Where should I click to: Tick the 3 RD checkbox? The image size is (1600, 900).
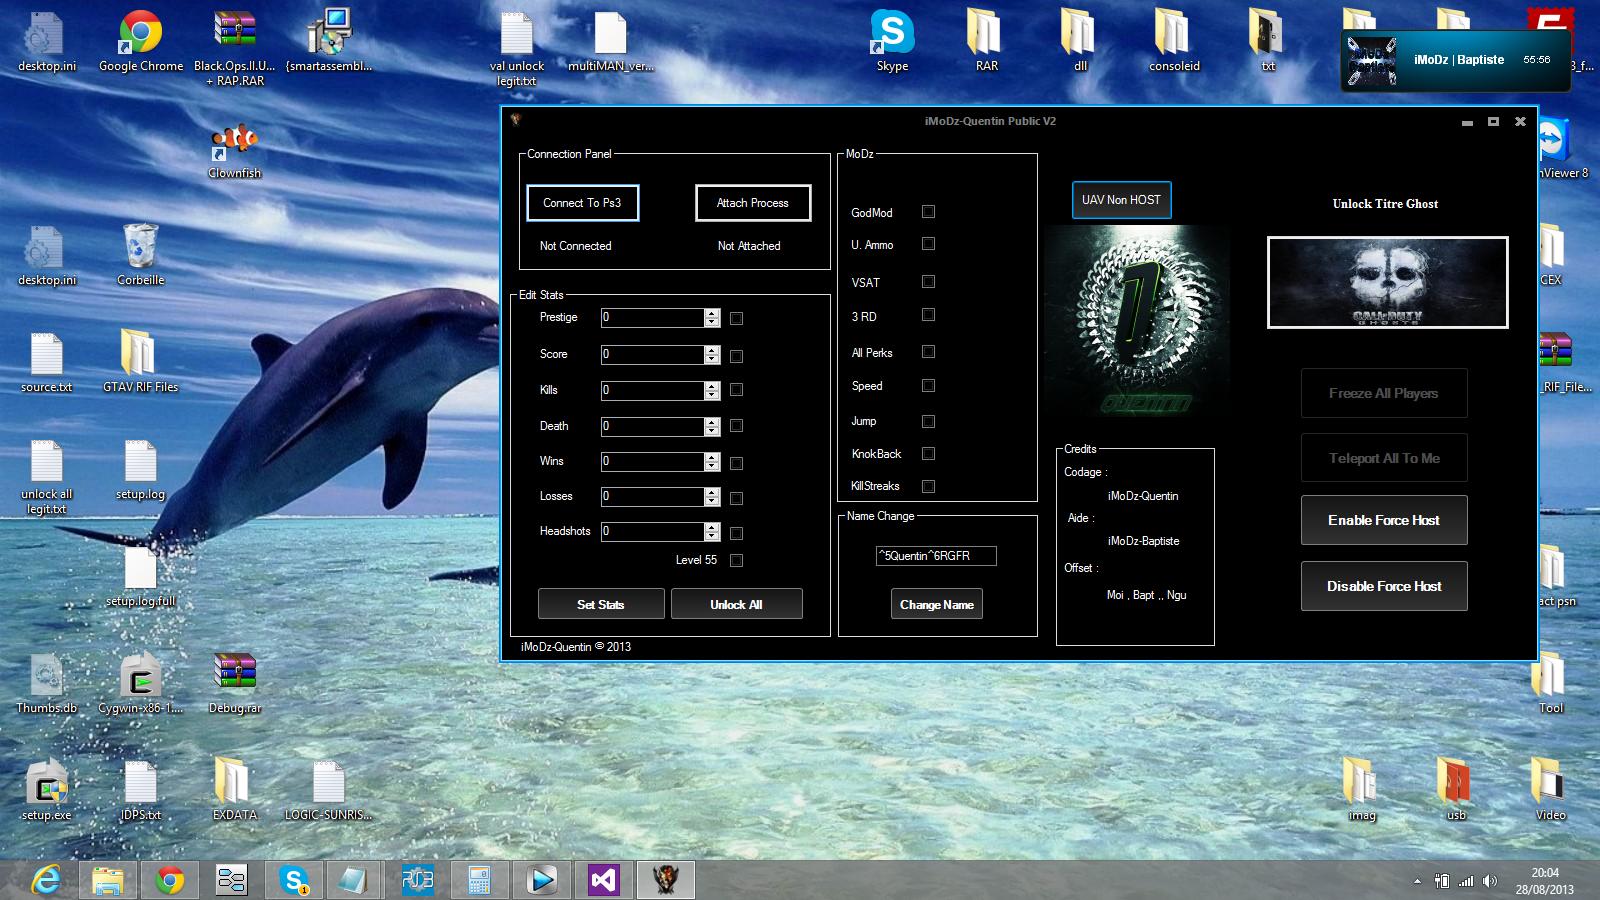[x=928, y=315]
